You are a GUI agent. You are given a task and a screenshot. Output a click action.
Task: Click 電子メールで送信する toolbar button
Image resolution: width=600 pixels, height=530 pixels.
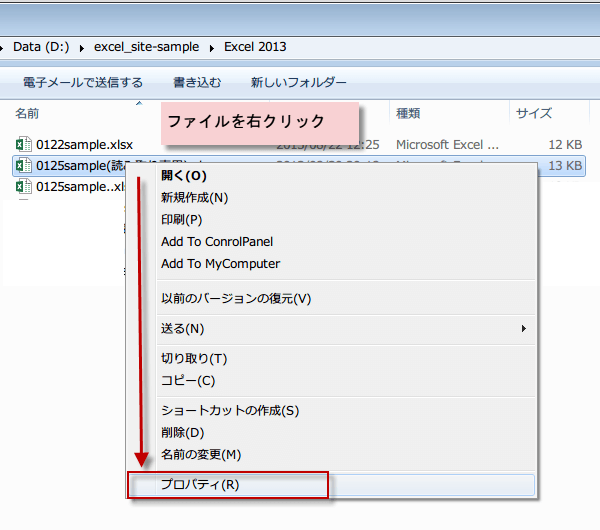tap(83, 83)
